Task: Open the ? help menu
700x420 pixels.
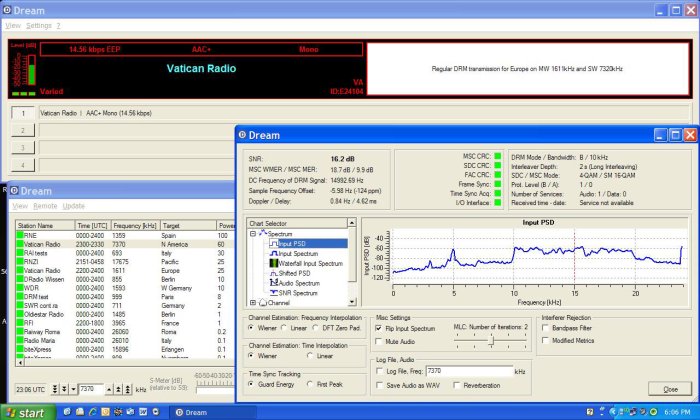Action: (x=58, y=25)
